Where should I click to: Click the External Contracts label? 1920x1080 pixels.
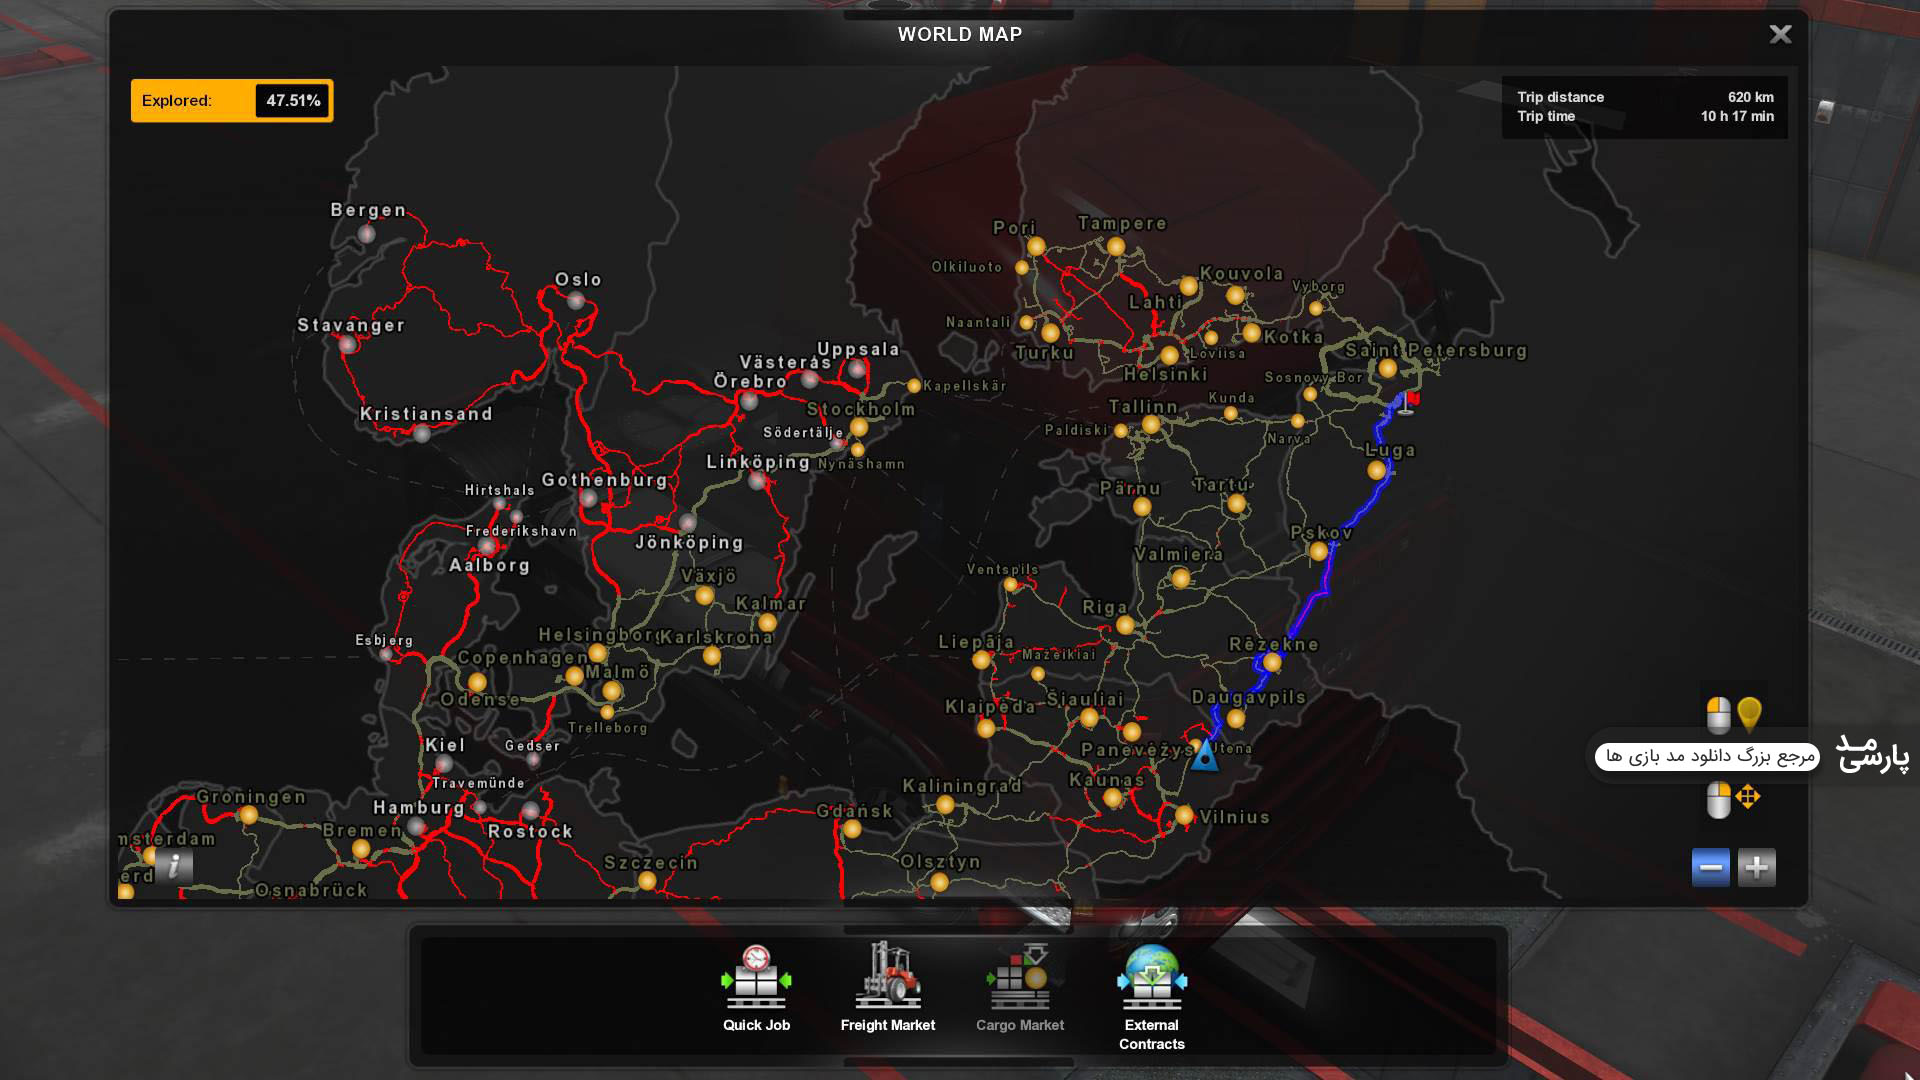coord(1152,1034)
